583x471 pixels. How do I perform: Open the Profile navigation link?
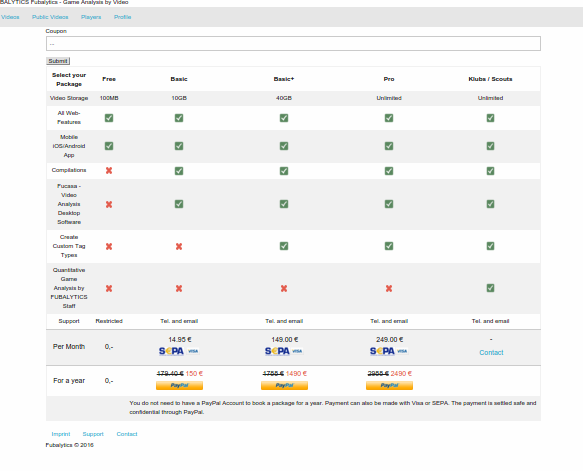(122, 17)
